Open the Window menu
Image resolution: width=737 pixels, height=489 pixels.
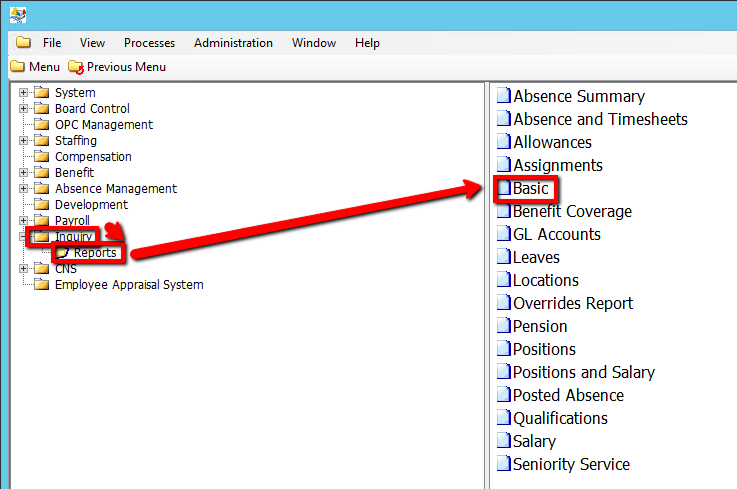(313, 43)
